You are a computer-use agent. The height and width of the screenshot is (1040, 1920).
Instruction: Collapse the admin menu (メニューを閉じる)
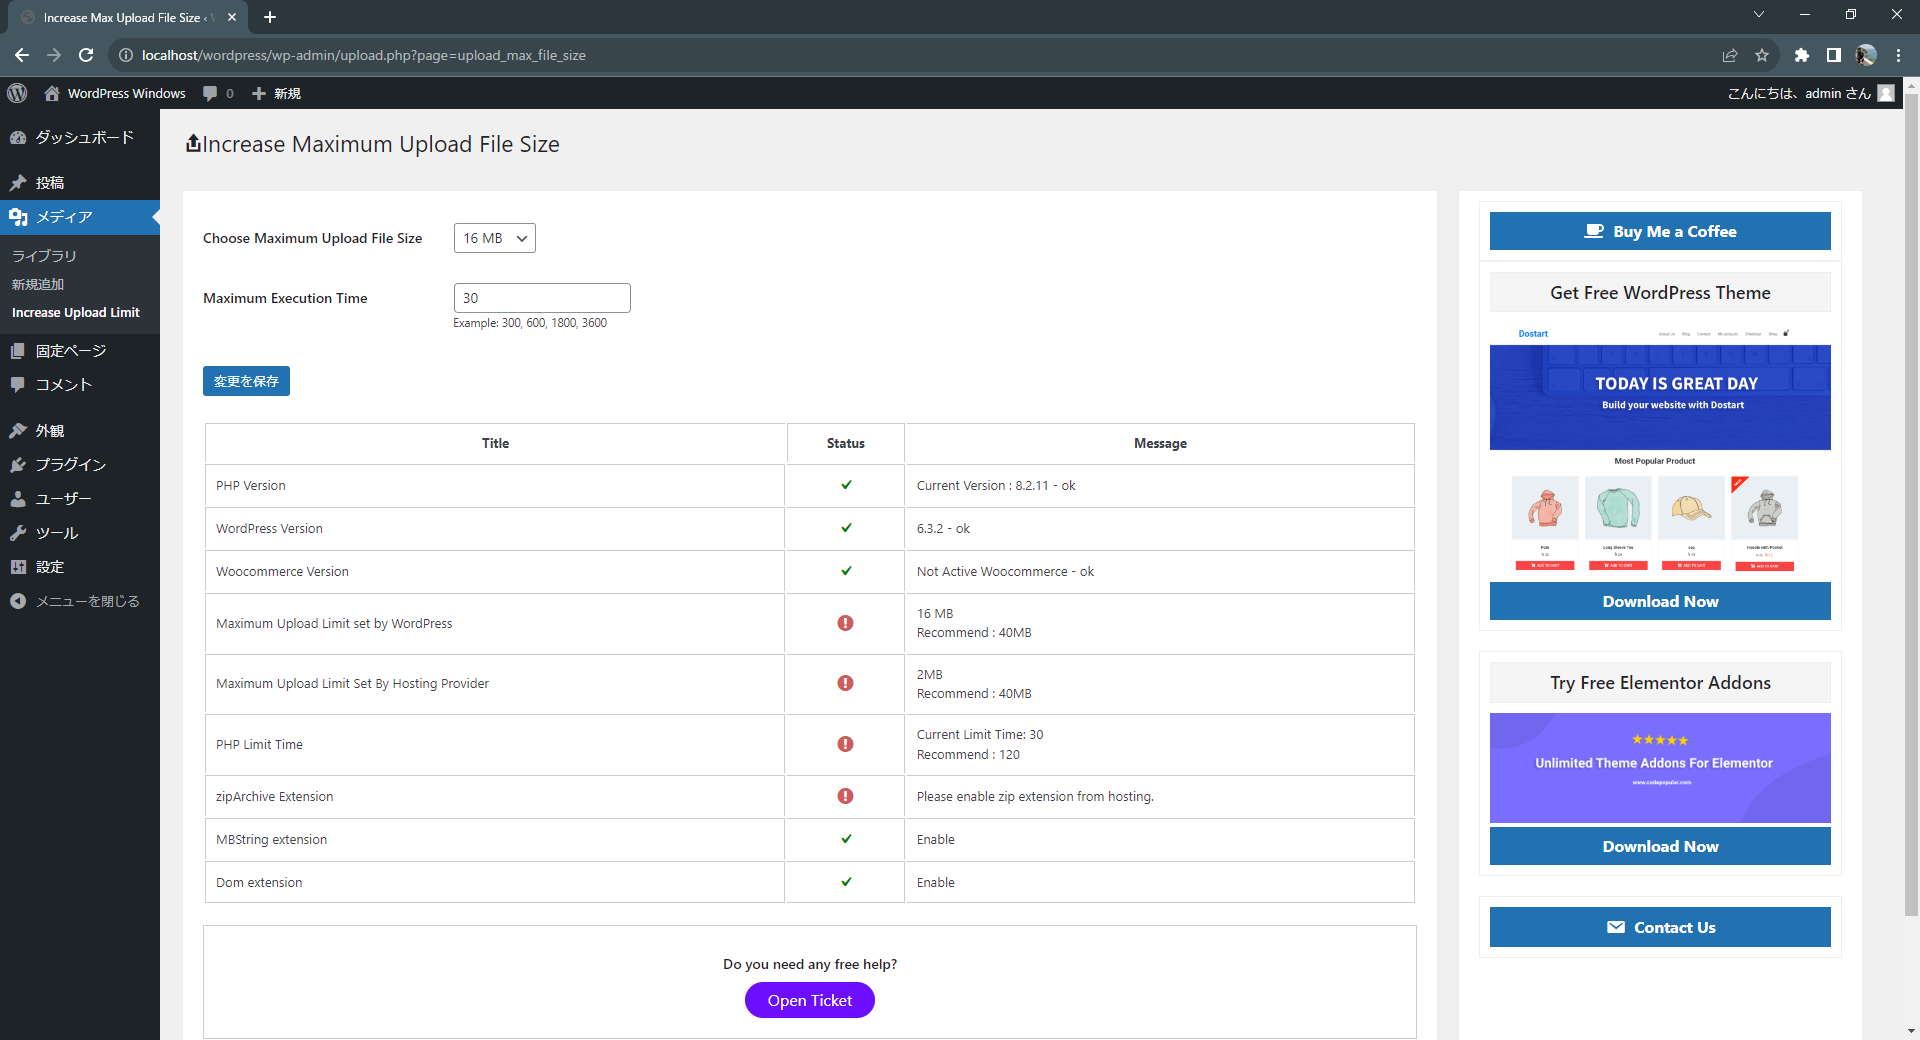tap(75, 601)
